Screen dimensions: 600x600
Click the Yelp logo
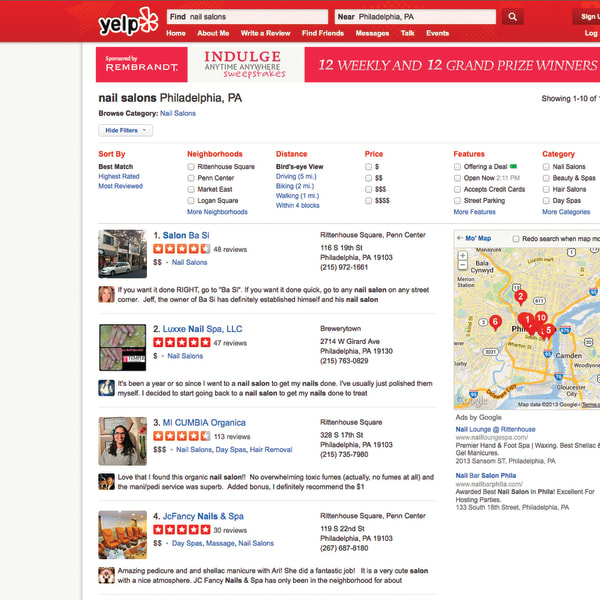pyautogui.click(x=128, y=22)
